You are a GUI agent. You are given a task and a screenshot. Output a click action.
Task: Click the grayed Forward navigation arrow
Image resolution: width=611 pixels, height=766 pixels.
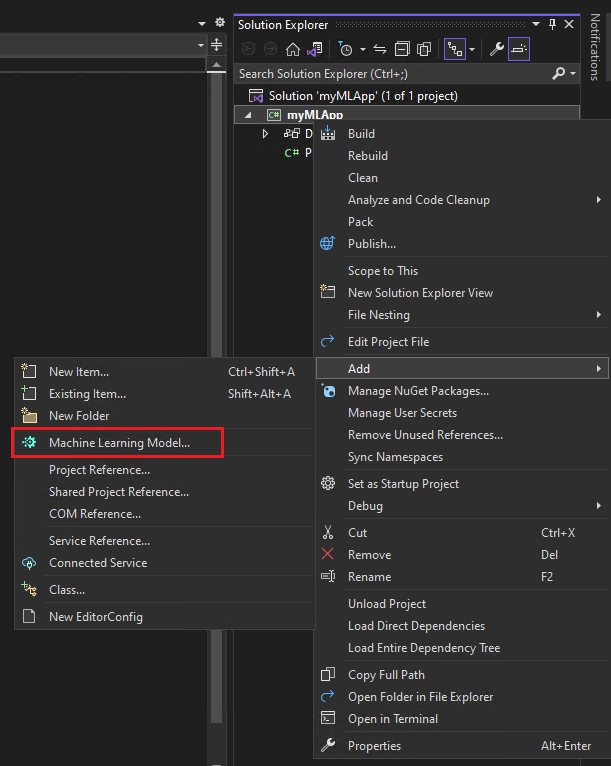click(x=270, y=49)
